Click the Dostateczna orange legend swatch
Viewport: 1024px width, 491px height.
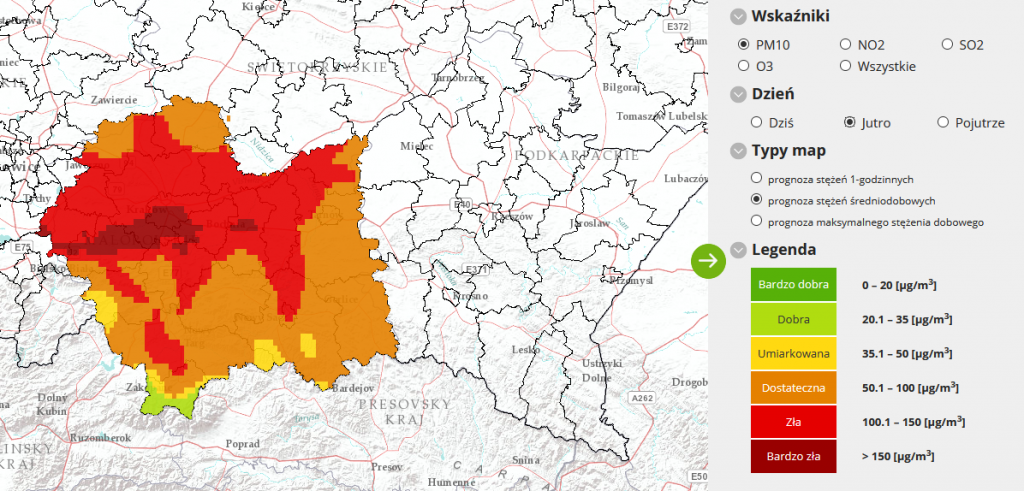[x=793, y=388]
